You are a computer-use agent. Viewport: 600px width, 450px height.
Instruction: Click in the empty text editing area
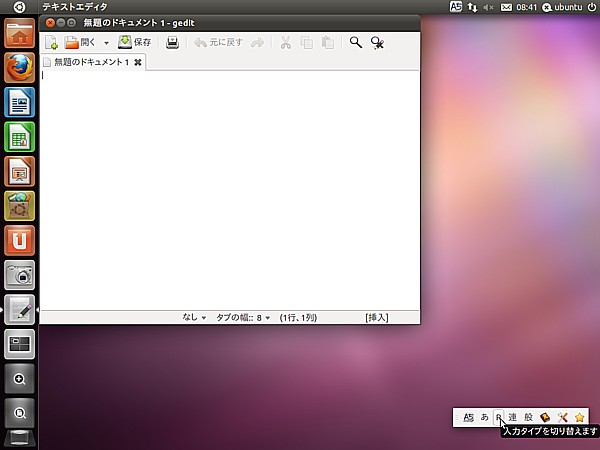[x=230, y=190]
